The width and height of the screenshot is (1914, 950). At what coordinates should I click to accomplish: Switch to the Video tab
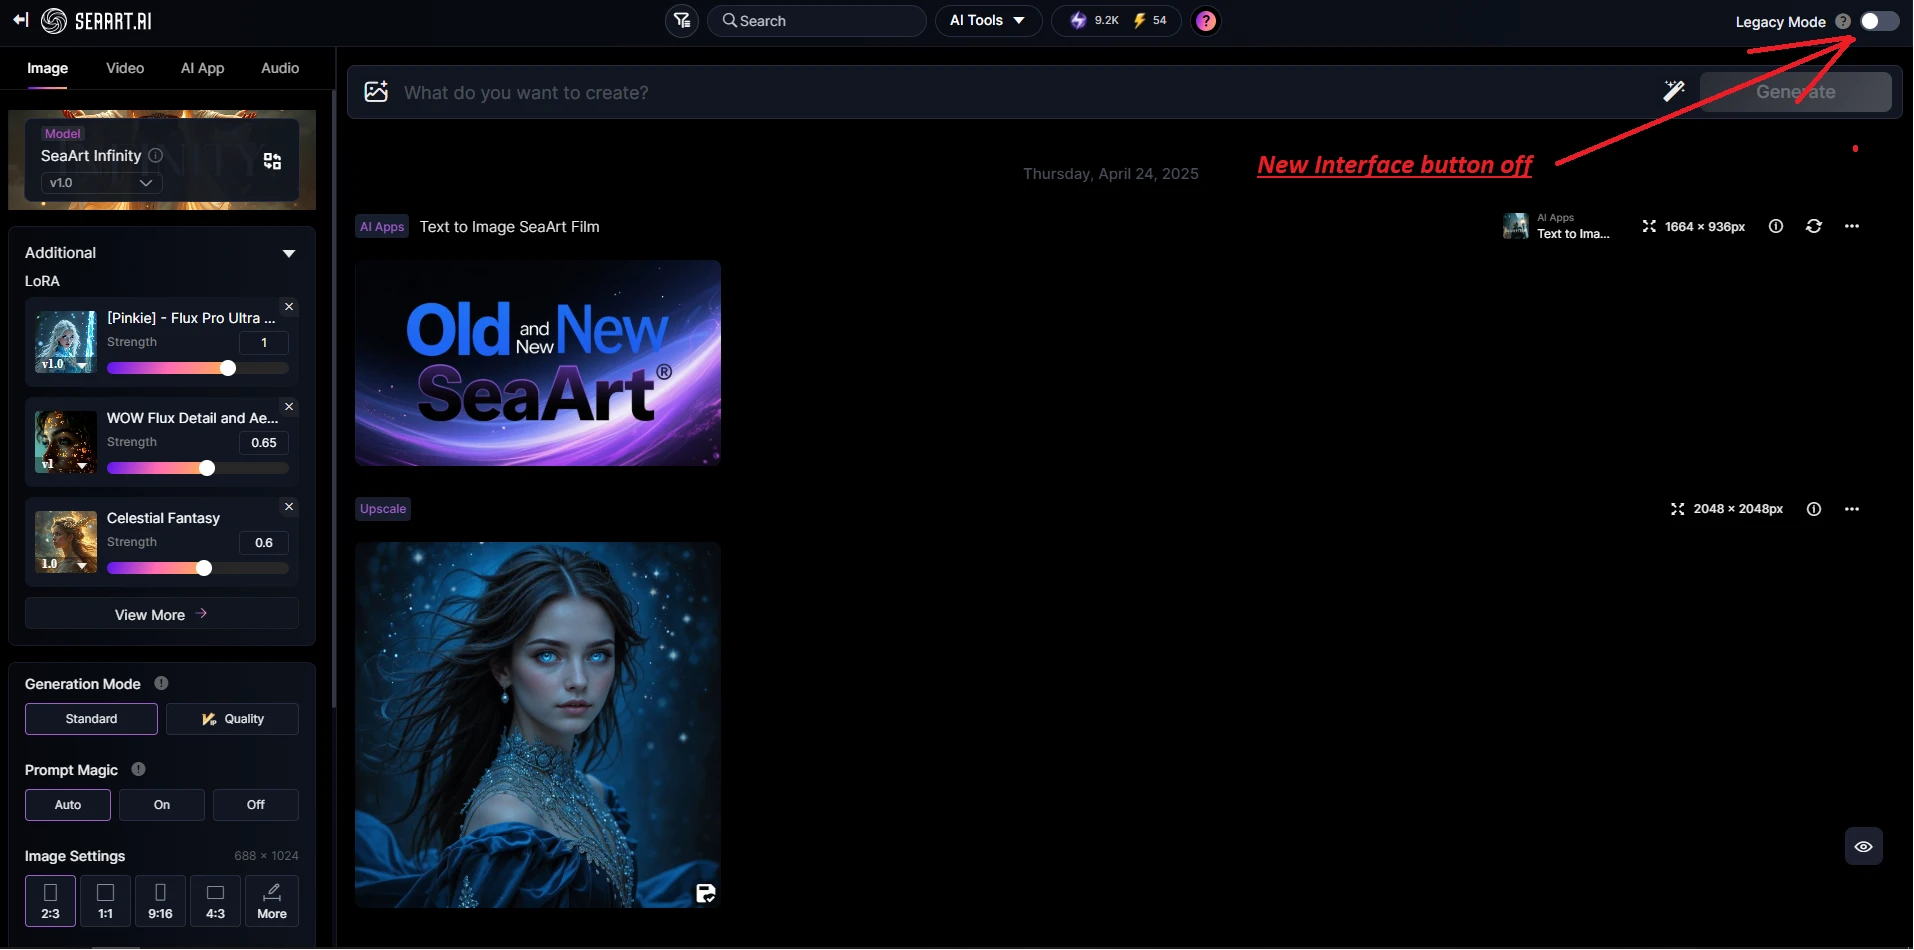pyautogui.click(x=125, y=68)
